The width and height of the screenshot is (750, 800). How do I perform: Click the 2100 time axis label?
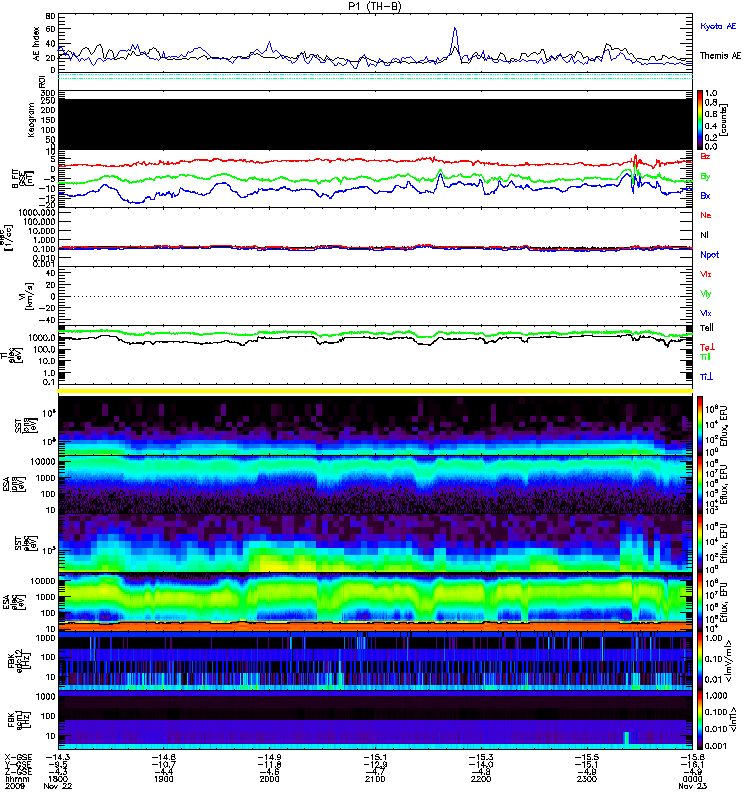375,779
